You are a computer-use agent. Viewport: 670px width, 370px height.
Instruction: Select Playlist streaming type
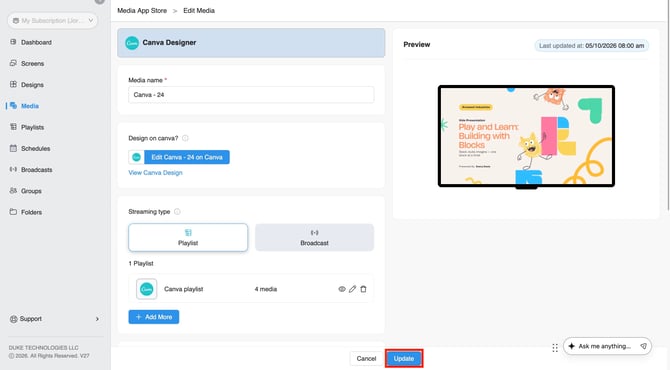pos(188,238)
